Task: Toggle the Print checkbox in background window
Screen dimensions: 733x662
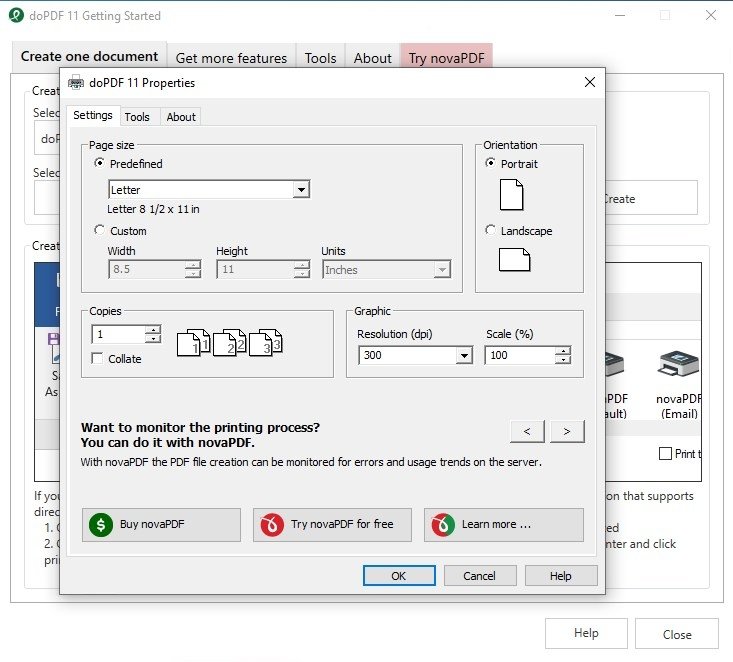Action: pos(665,453)
